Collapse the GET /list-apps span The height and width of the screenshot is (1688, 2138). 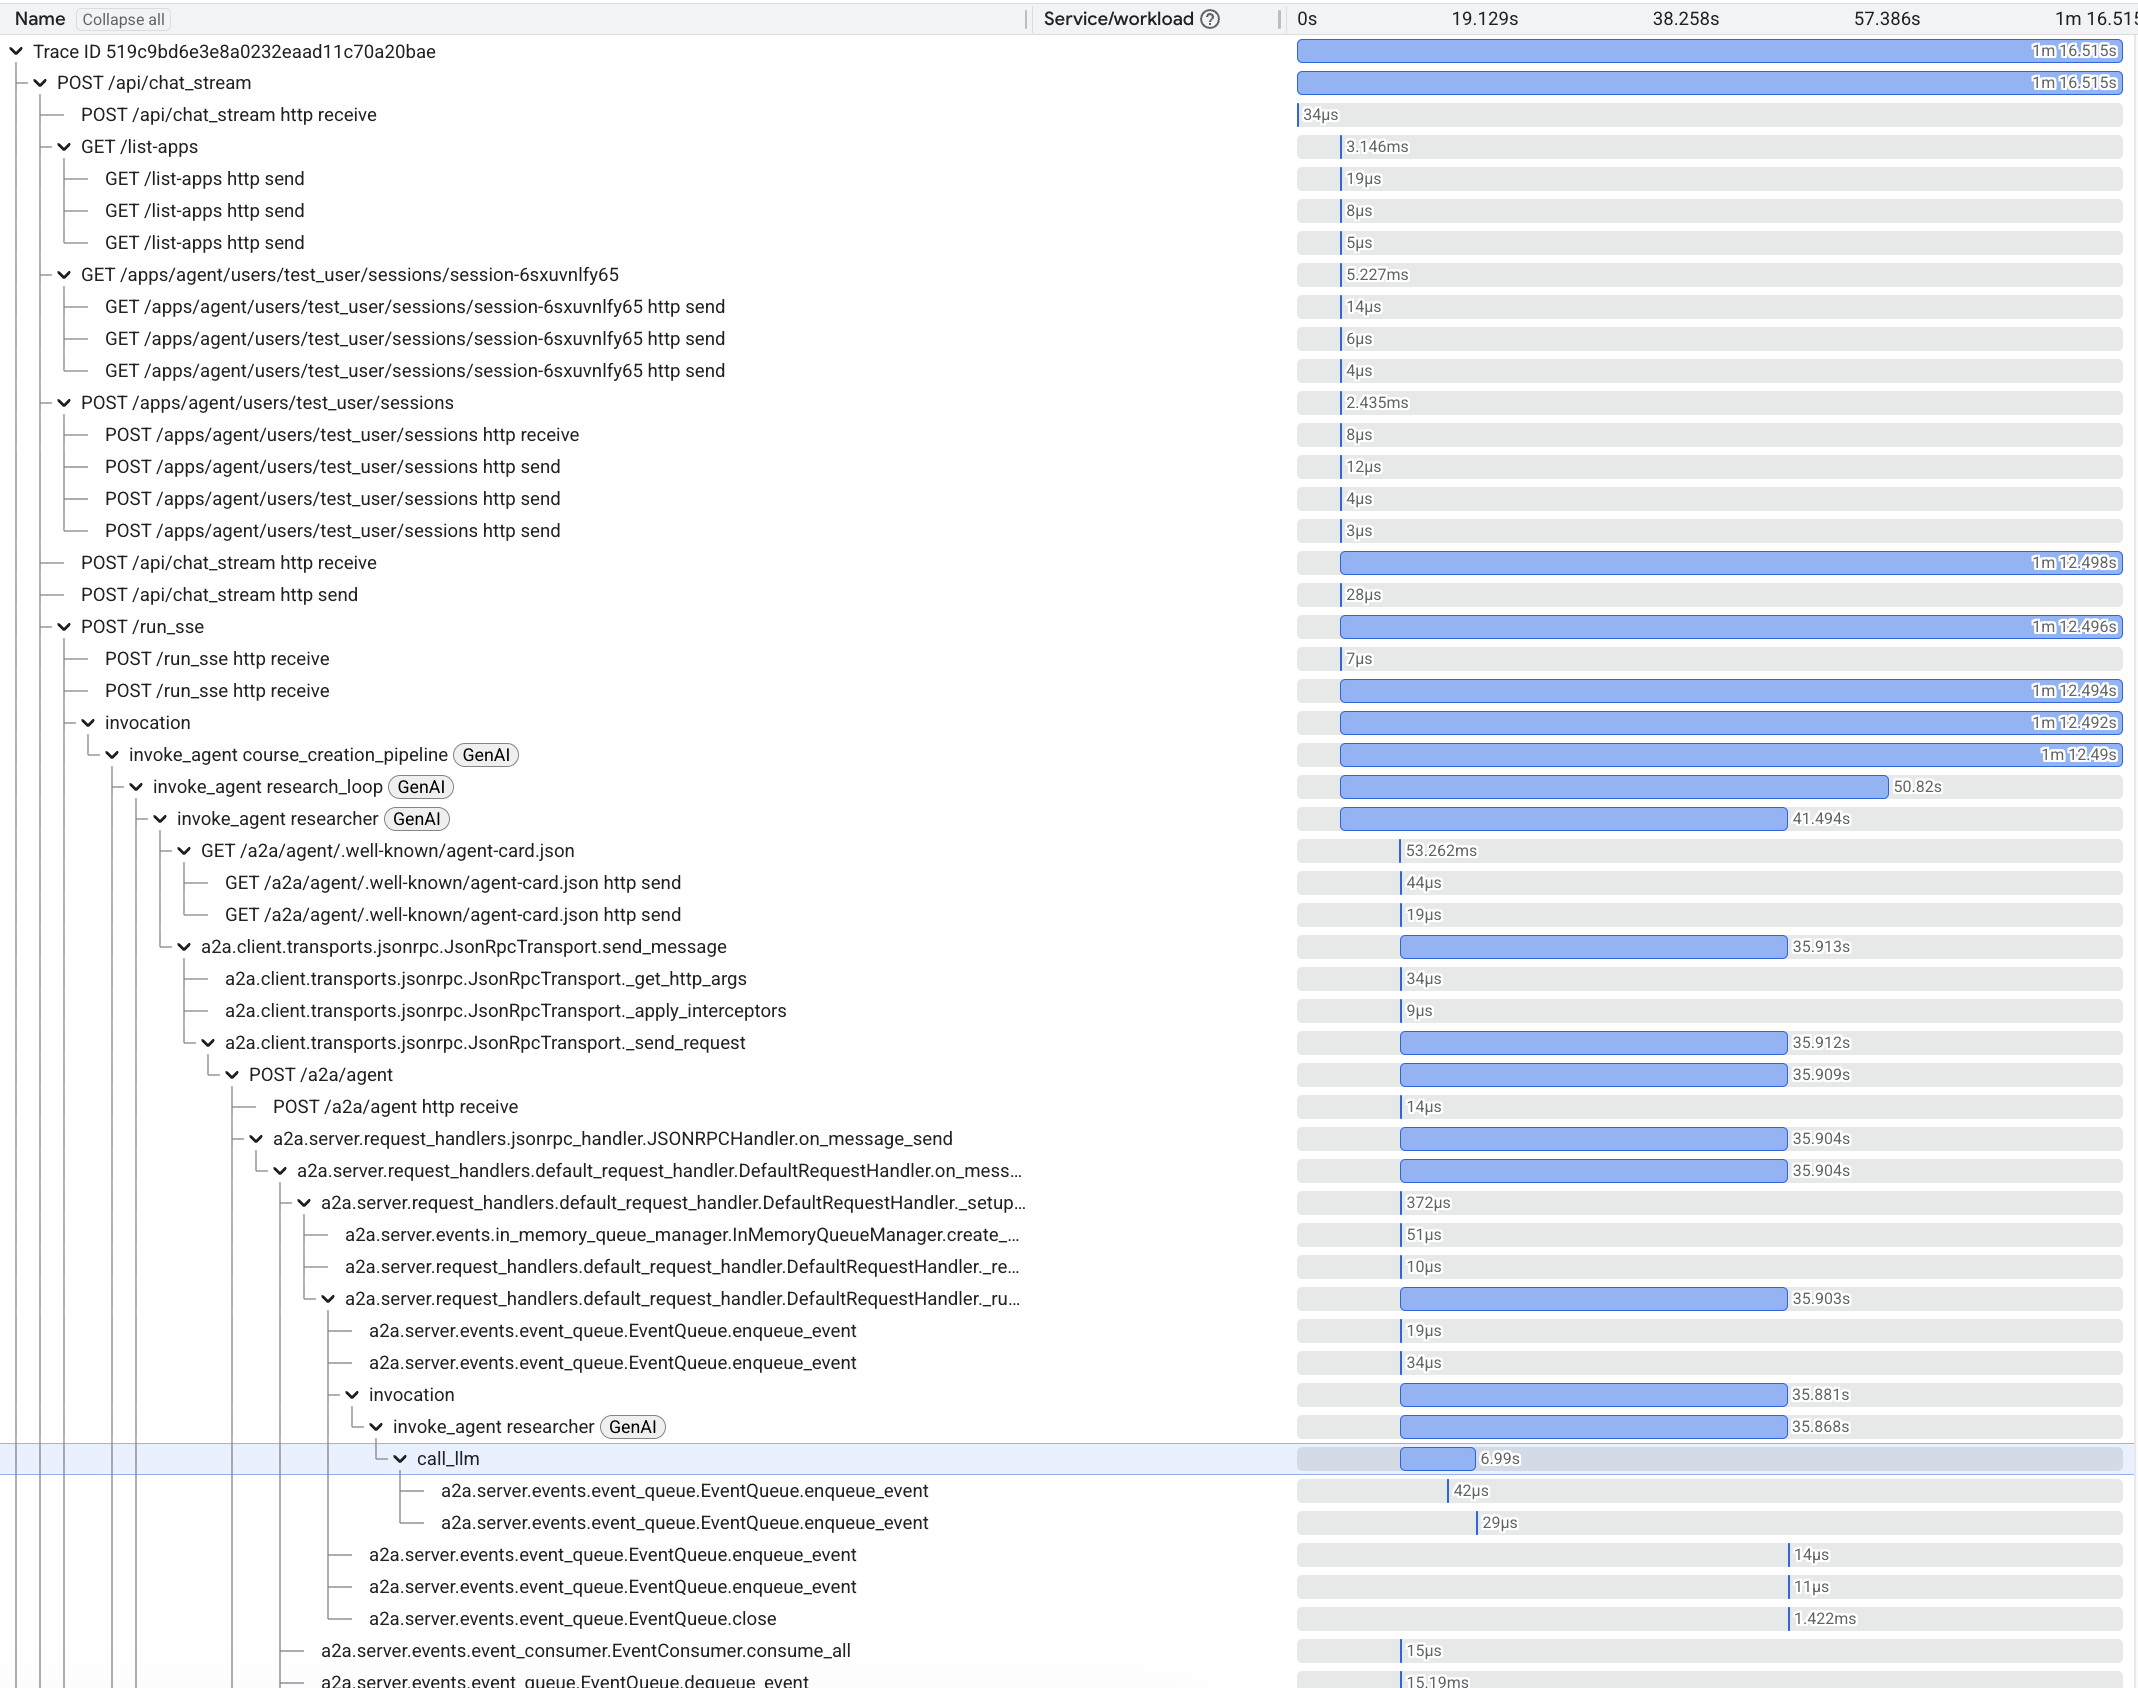64,146
